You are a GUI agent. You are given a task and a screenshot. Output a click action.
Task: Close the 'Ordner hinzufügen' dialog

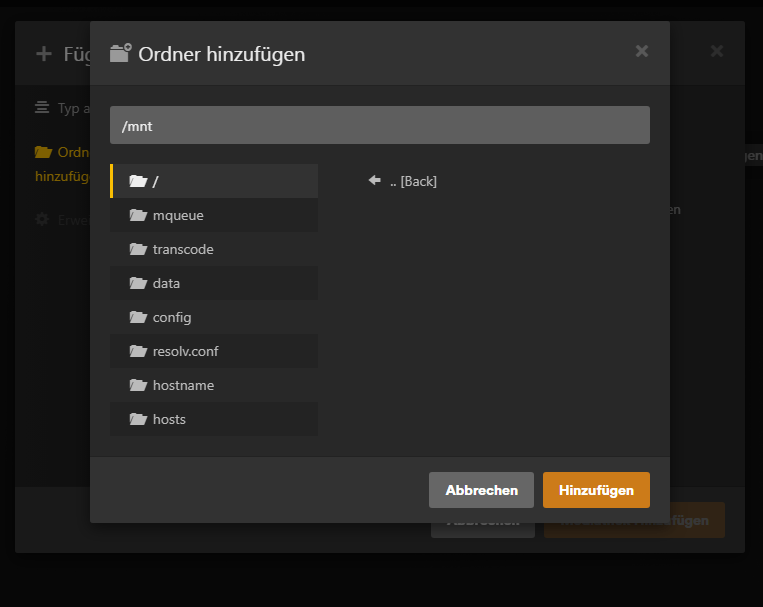[642, 51]
